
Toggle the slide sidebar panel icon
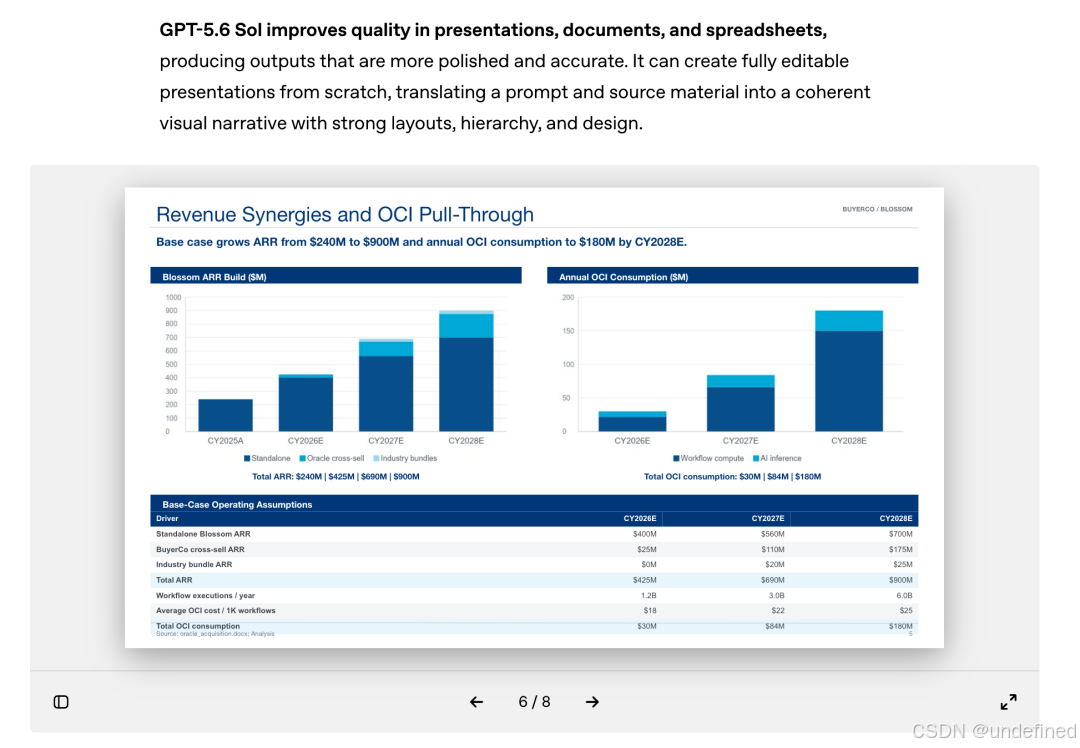coord(61,702)
